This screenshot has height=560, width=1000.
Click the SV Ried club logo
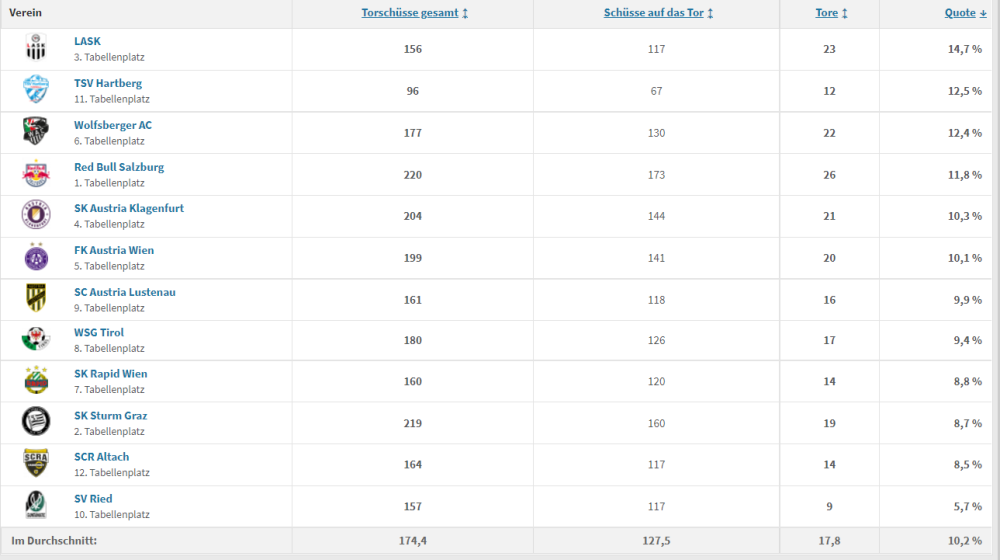(x=36, y=506)
